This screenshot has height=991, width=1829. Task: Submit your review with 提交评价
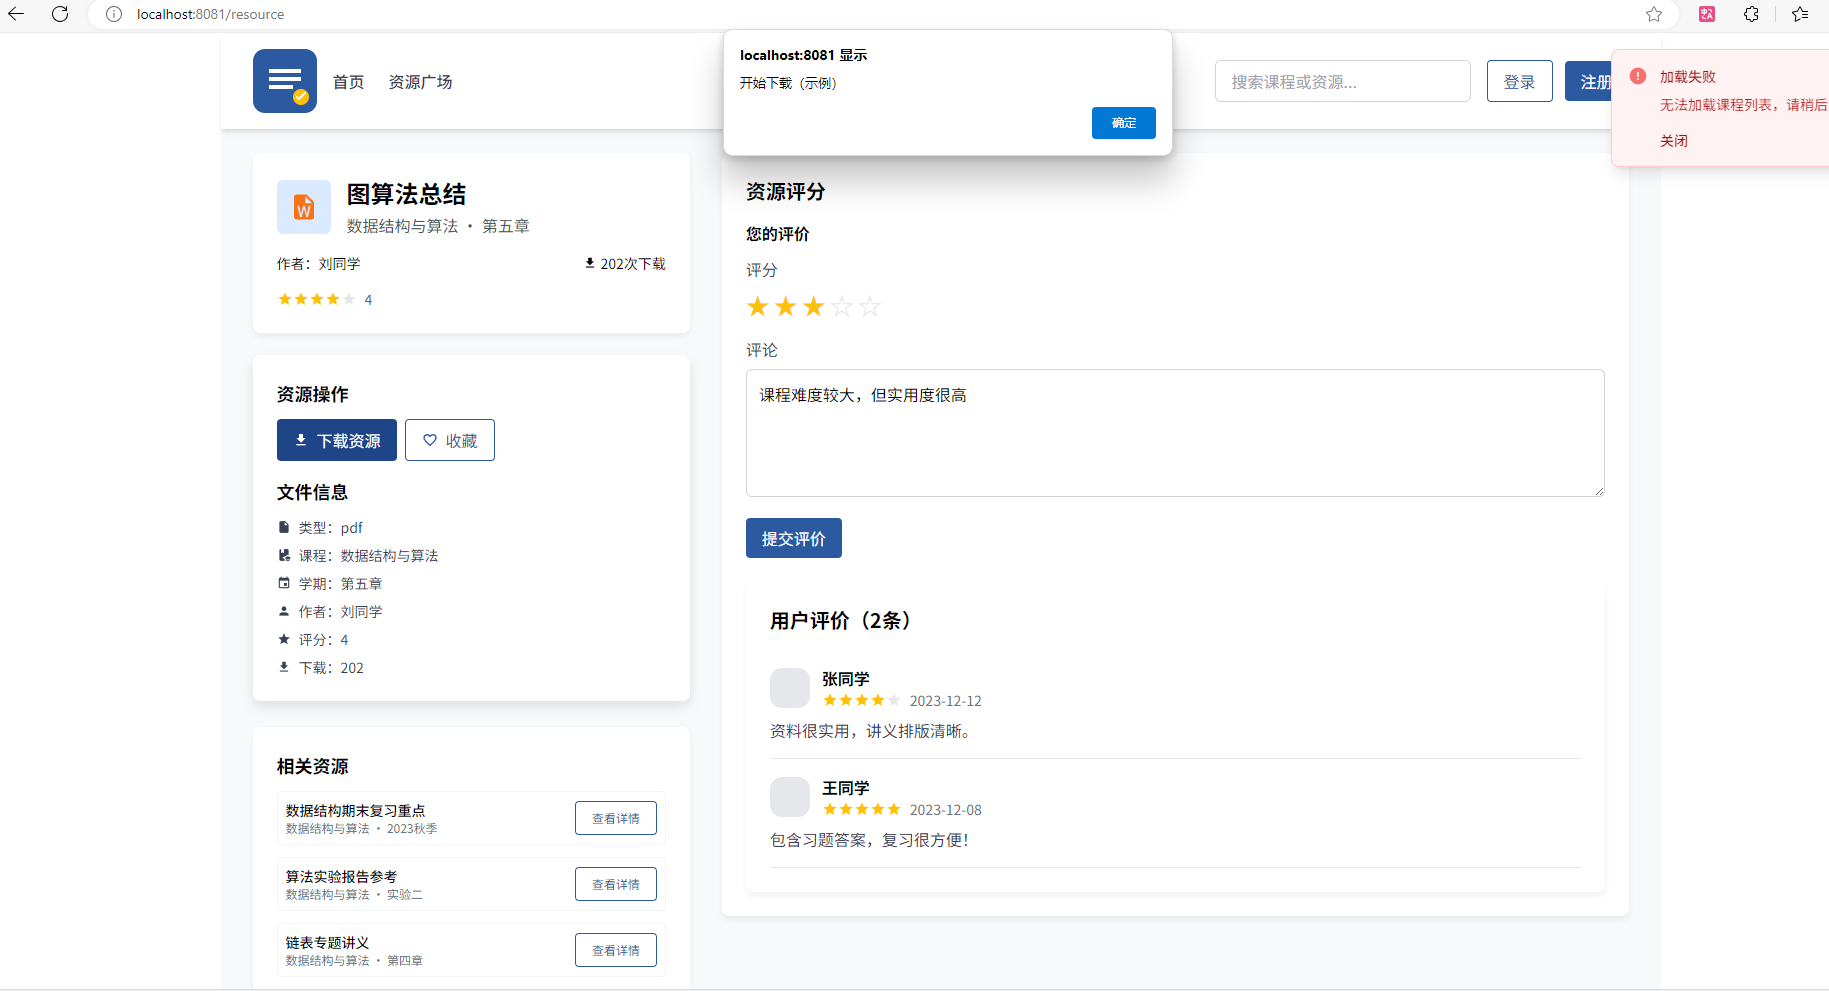tap(793, 538)
